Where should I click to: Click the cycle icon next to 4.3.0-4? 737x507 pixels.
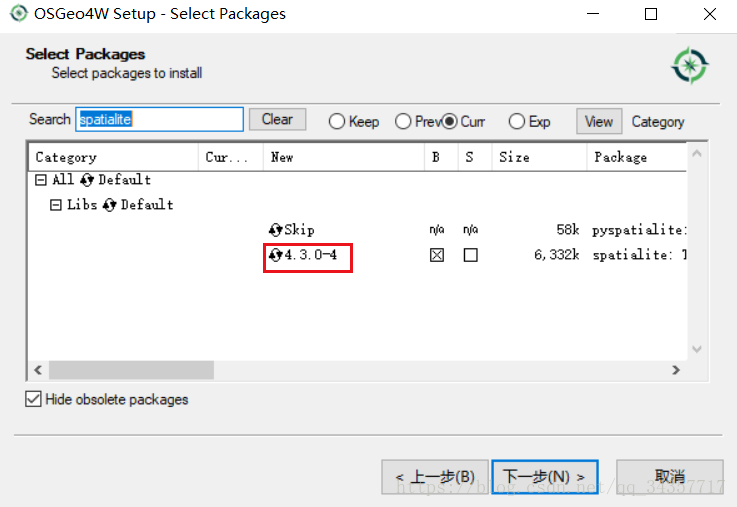click(x=275, y=255)
